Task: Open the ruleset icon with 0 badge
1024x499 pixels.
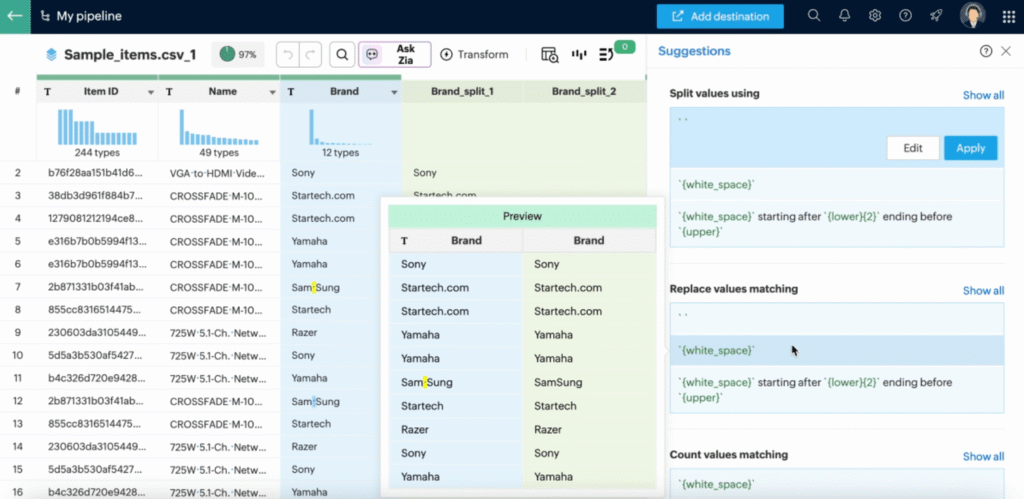Action: (607, 55)
